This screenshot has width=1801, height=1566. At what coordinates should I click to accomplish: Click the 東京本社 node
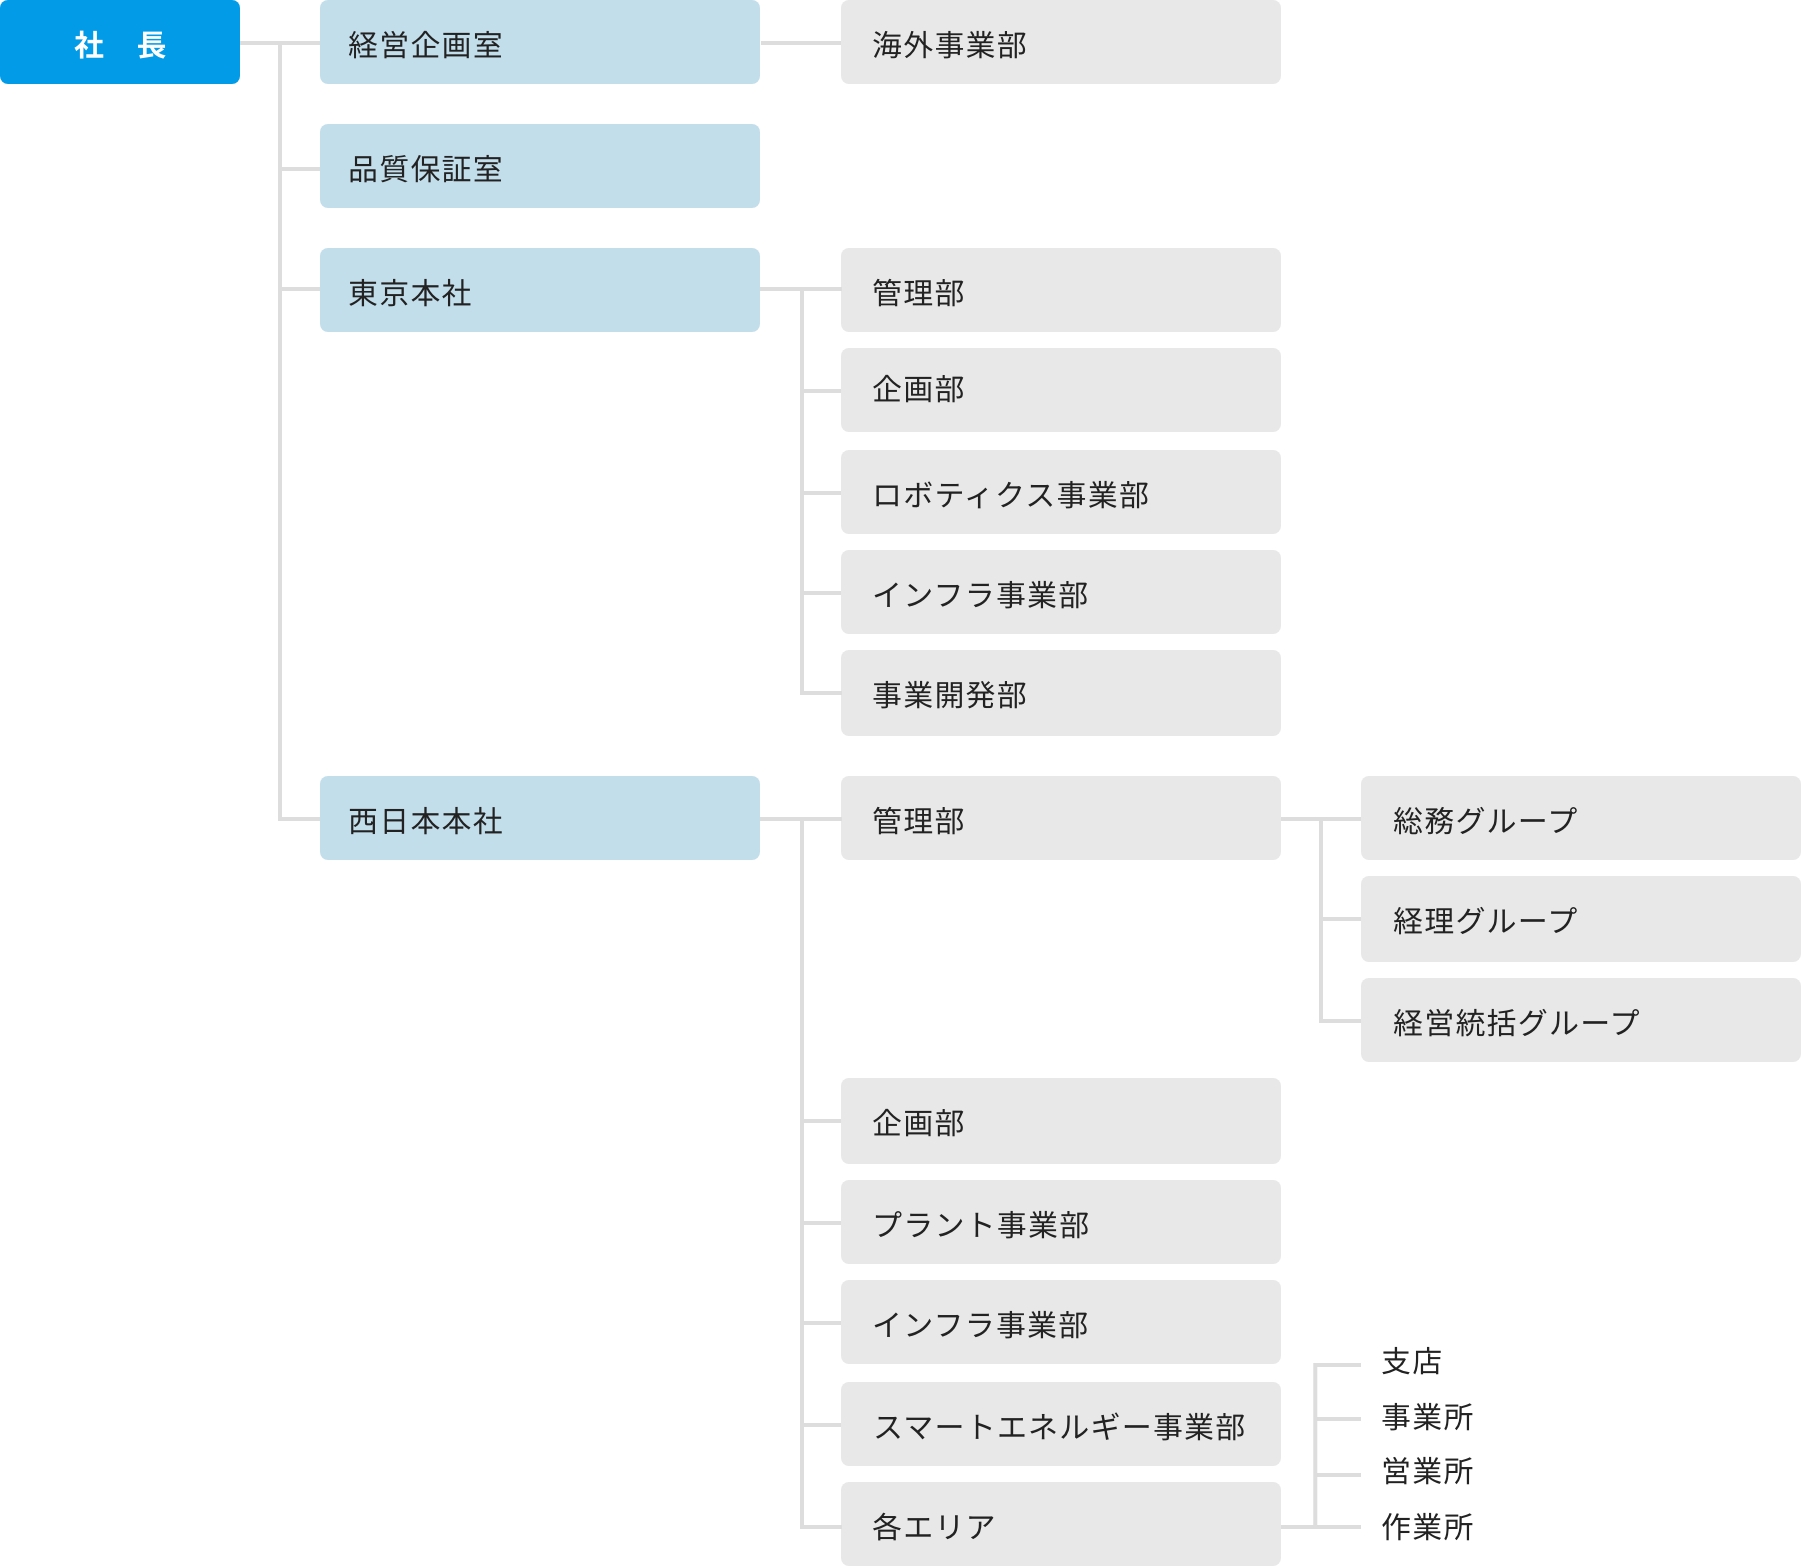539,291
